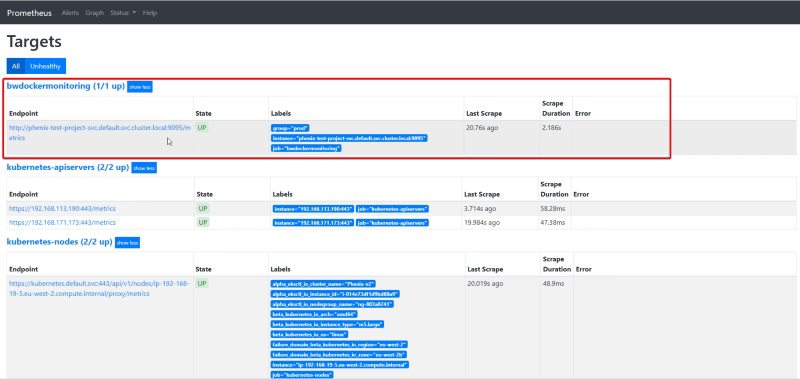Click the Targets page heading
This screenshot has height=379, width=800.
pos(34,42)
